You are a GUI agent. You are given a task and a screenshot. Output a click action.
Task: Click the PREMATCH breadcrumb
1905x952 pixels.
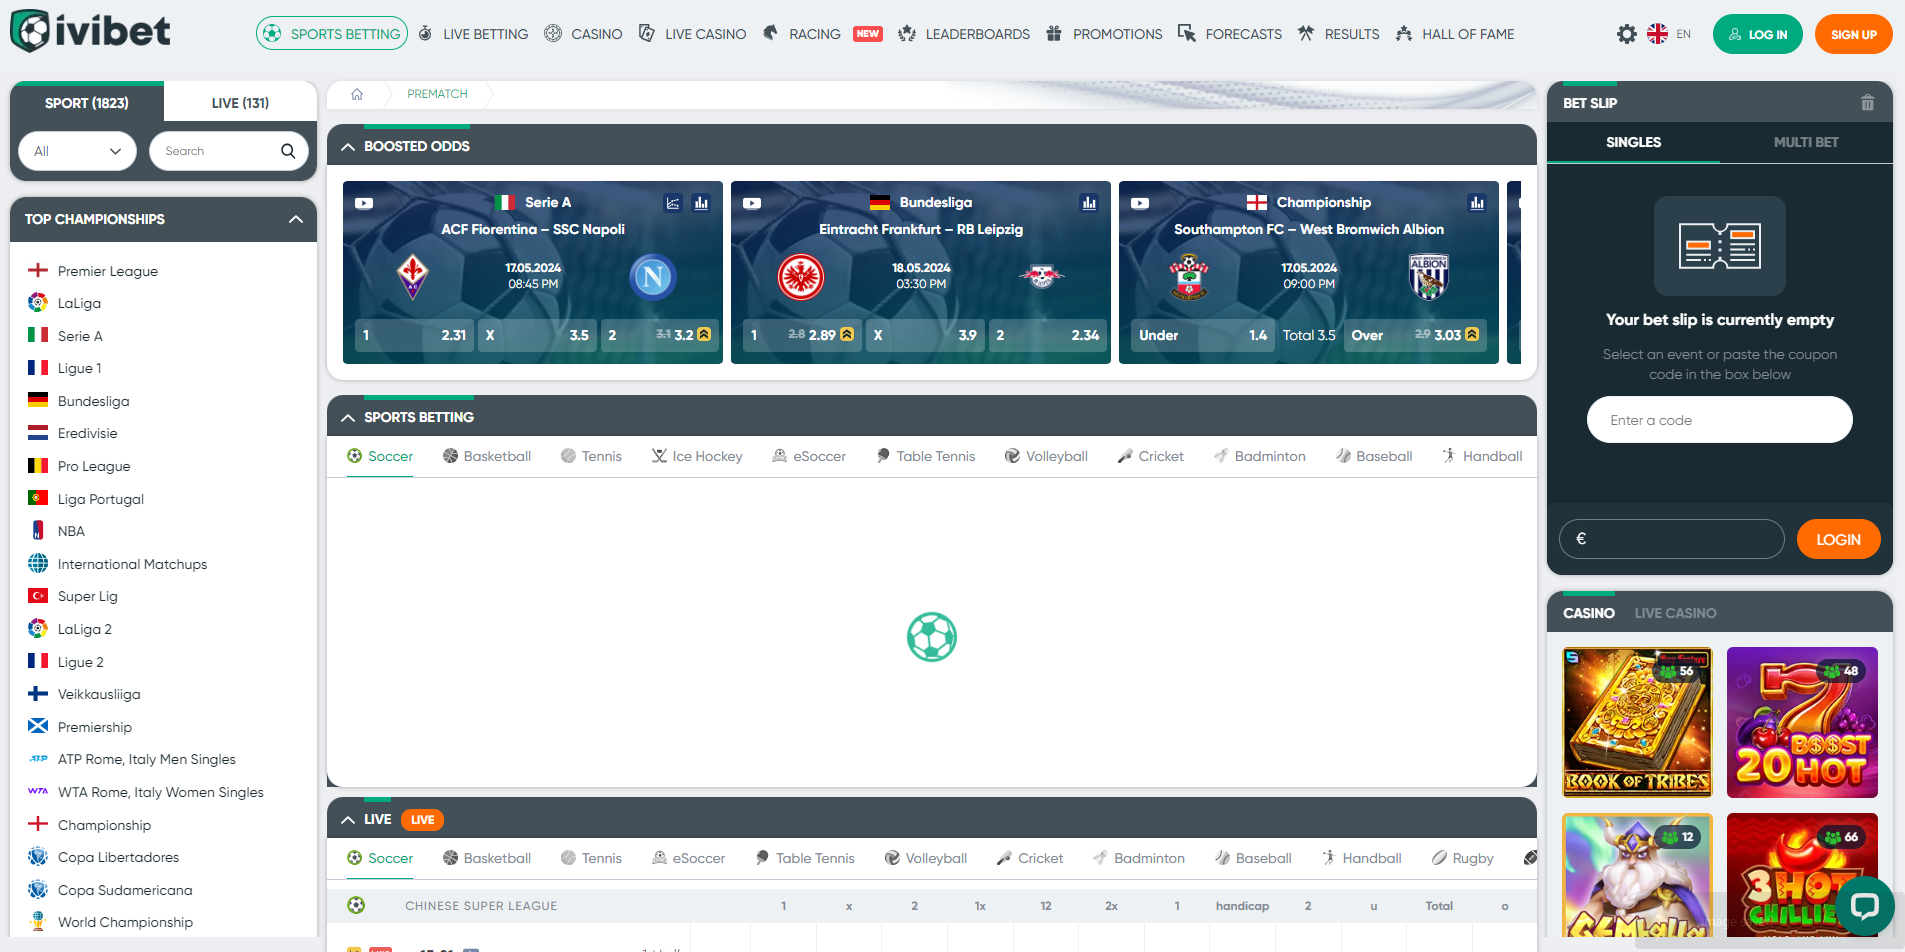(437, 94)
